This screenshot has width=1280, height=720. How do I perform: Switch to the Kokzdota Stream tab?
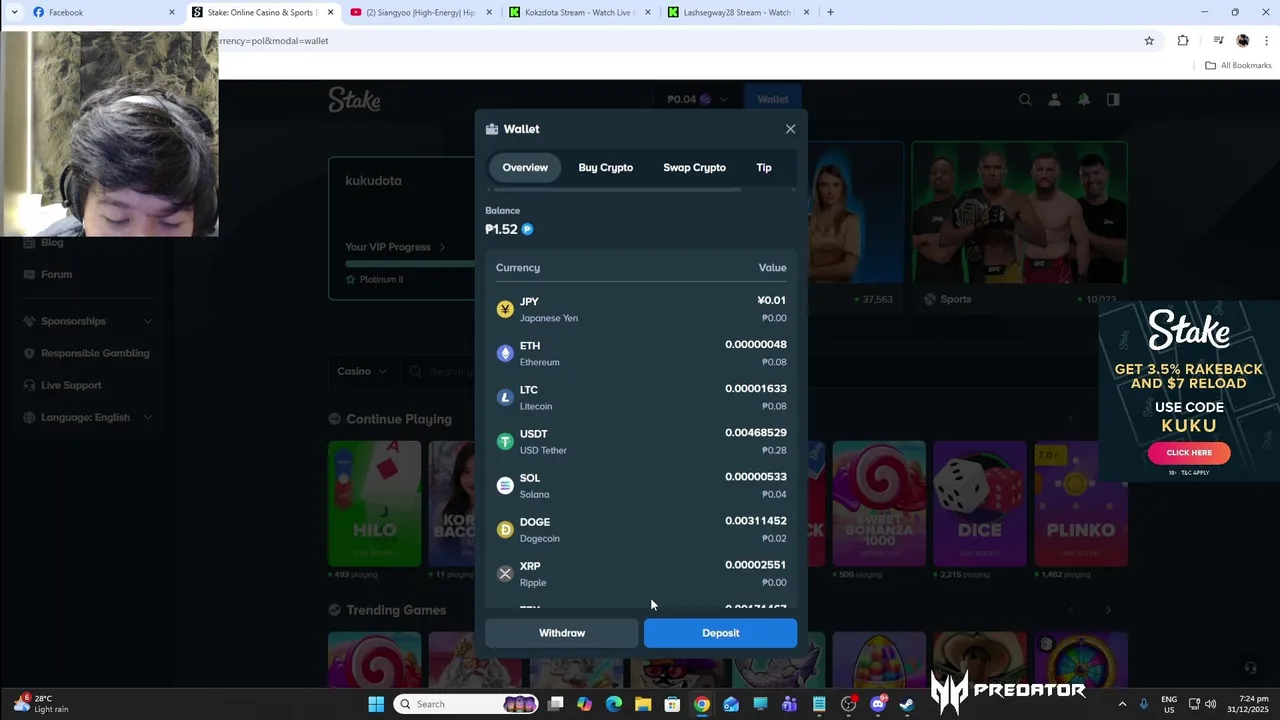coord(581,12)
